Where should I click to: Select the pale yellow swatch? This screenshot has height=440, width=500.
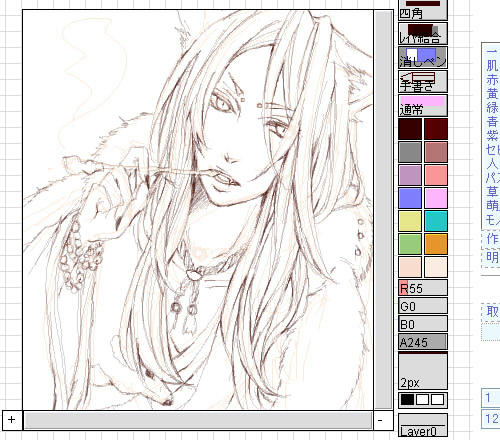point(410,221)
